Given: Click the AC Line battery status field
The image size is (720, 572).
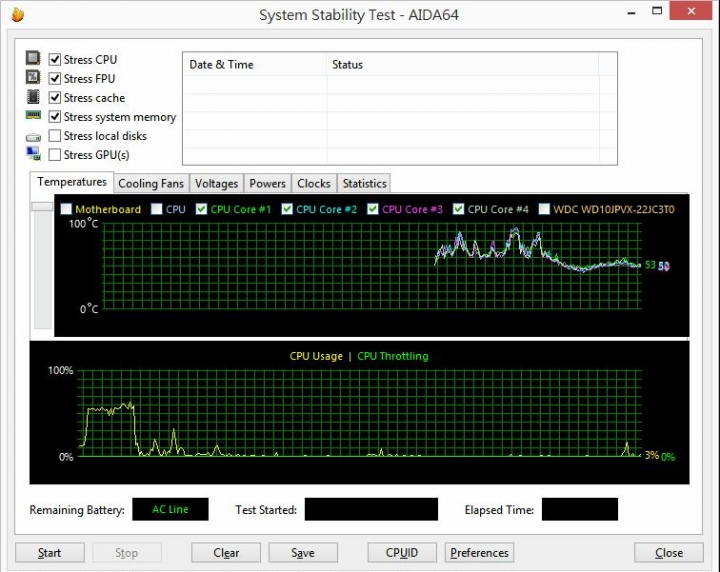Looking at the screenshot, I should 170,509.
